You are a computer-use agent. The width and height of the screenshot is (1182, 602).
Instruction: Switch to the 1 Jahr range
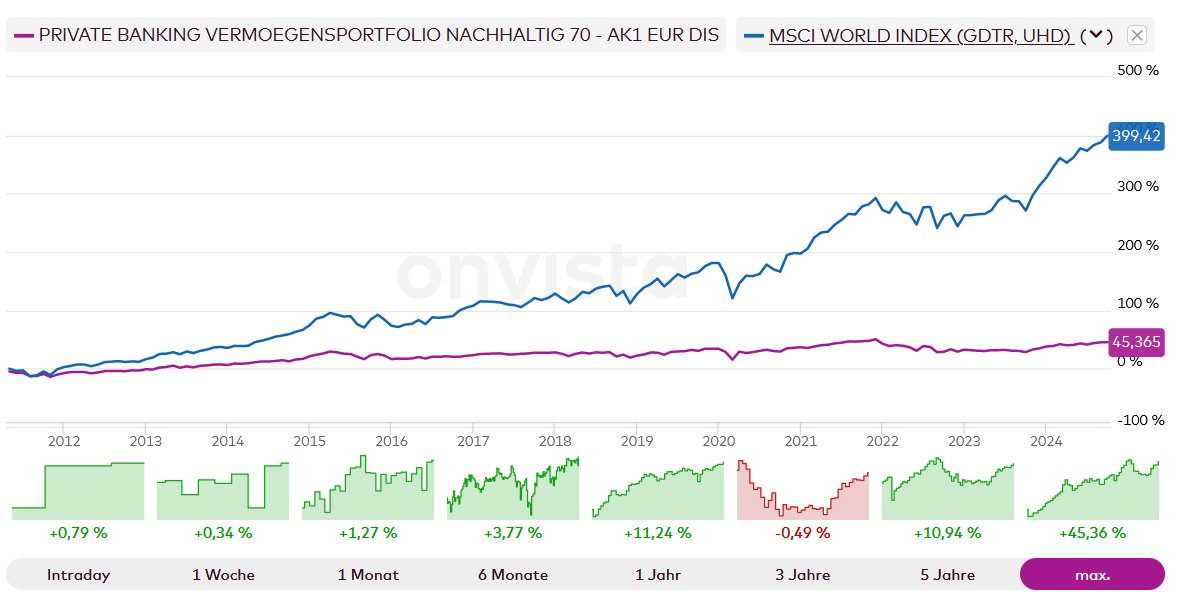coord(658,575)
